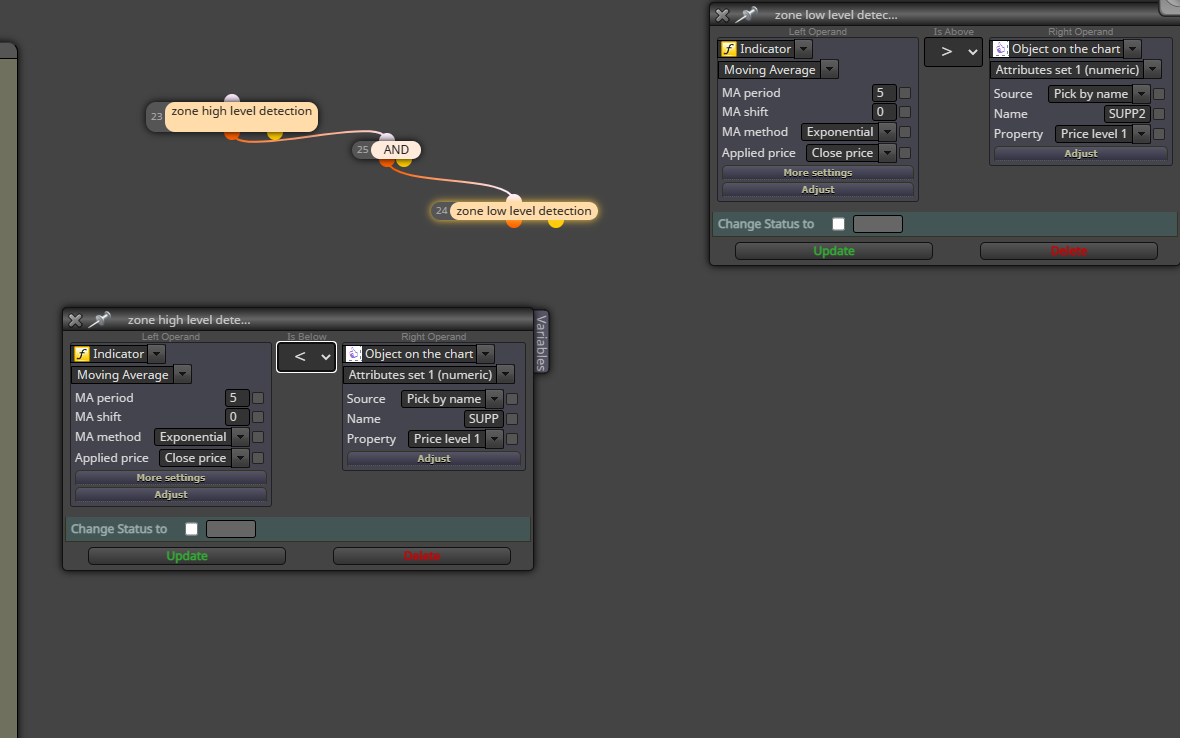The image size is (1180, 738).
Task: Open Moving Average dropdown in high level panel
Action: (183, 375)
